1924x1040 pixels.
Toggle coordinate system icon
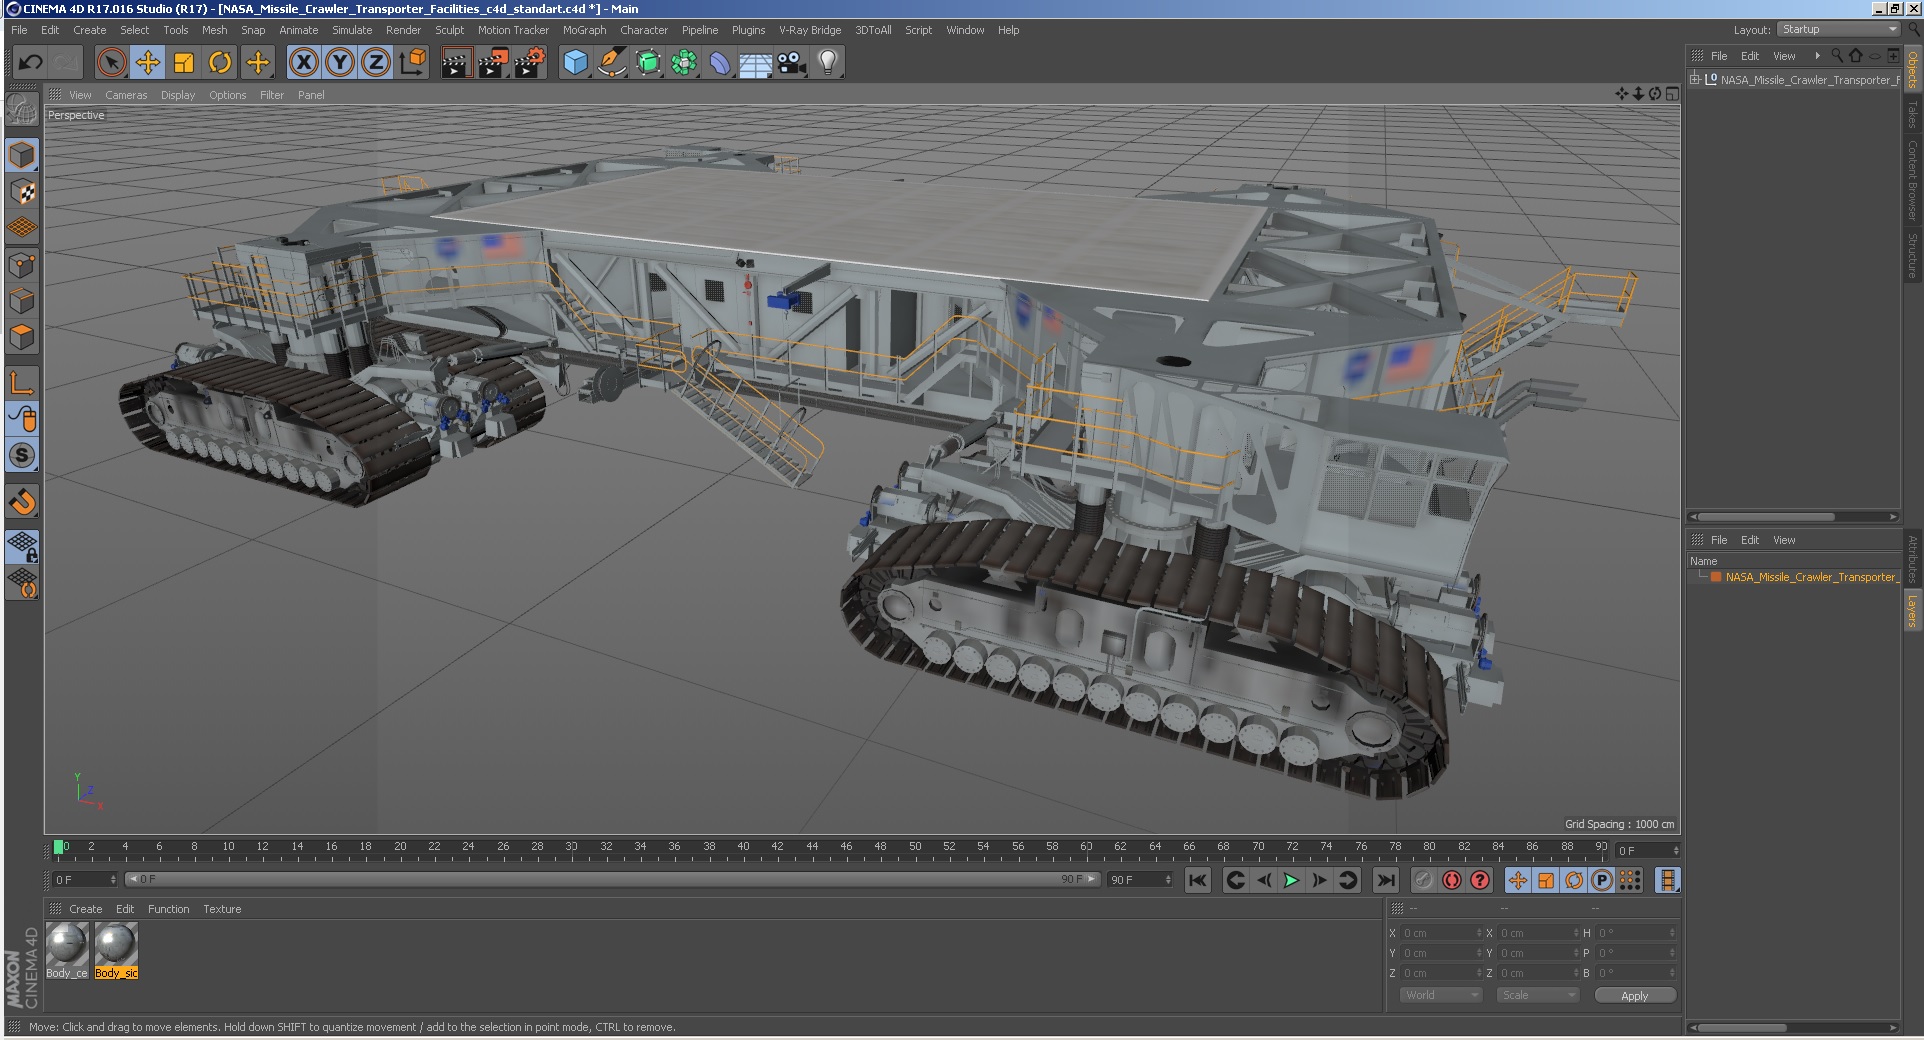412,63
